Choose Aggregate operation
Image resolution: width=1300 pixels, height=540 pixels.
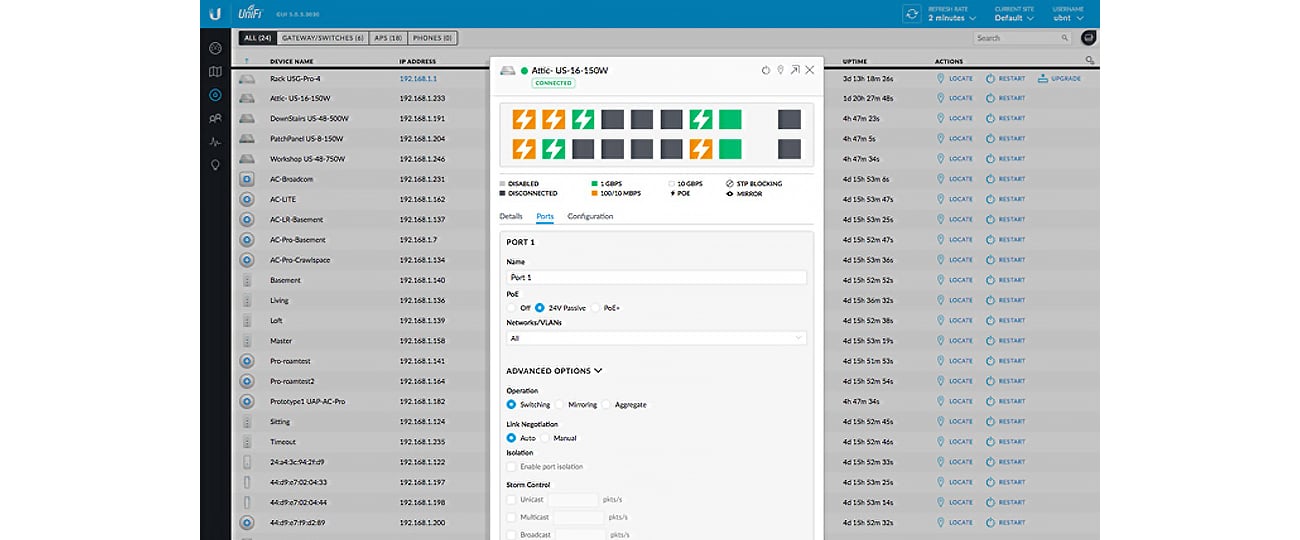pyautogui.click(x=606, y=405)
